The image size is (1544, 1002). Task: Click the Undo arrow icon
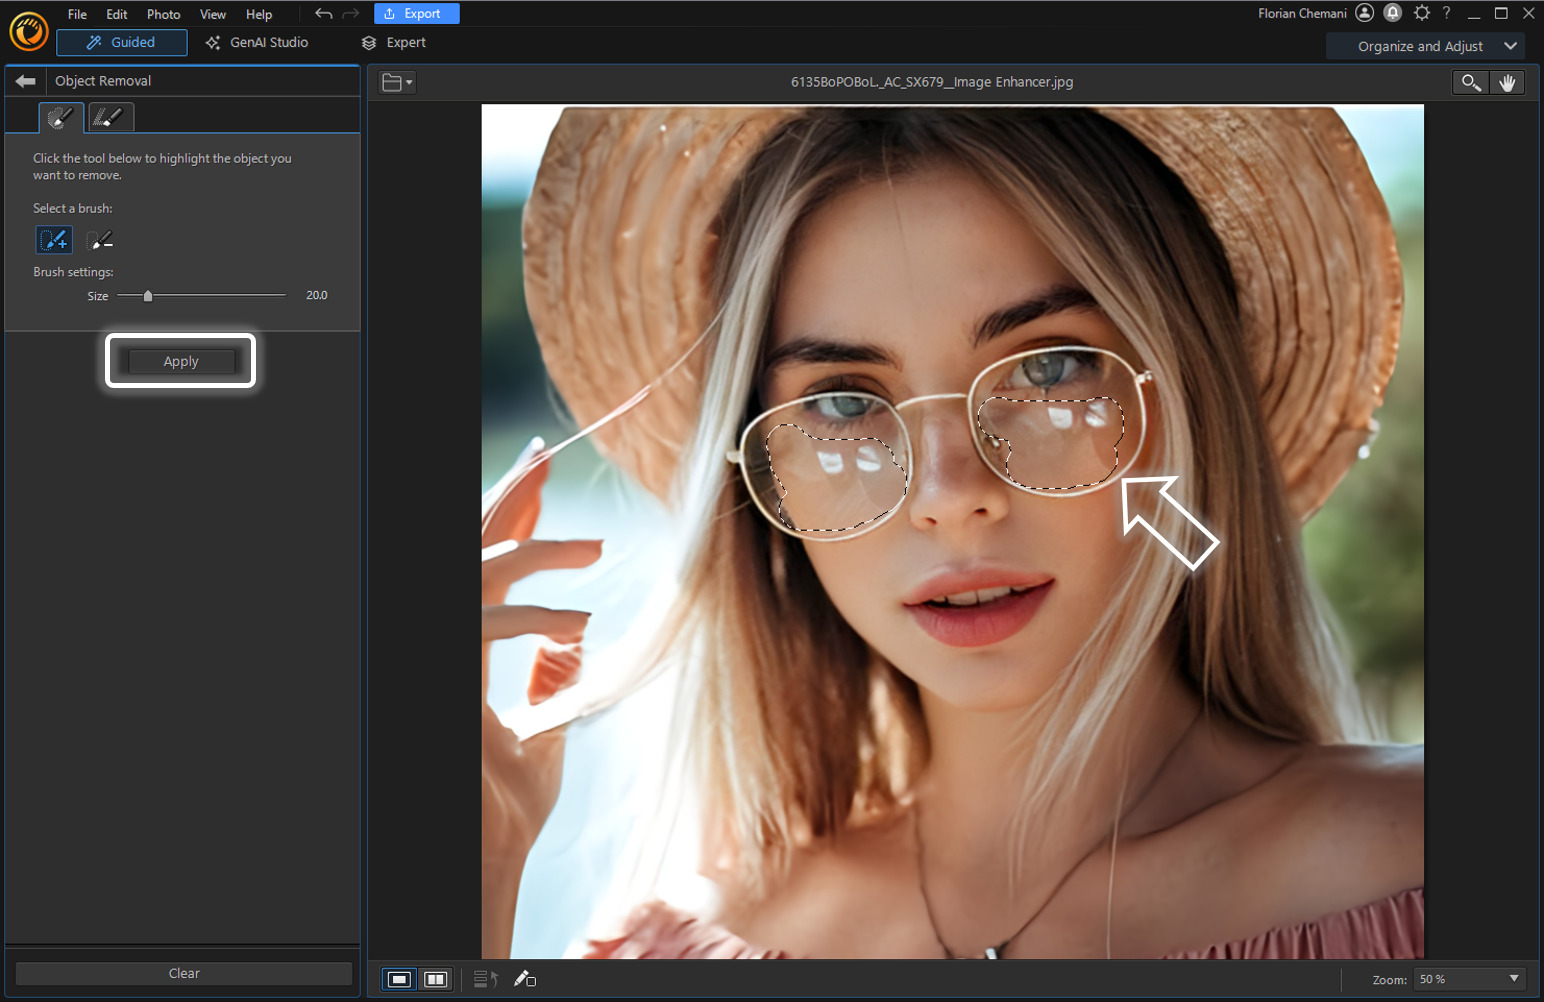322,14
